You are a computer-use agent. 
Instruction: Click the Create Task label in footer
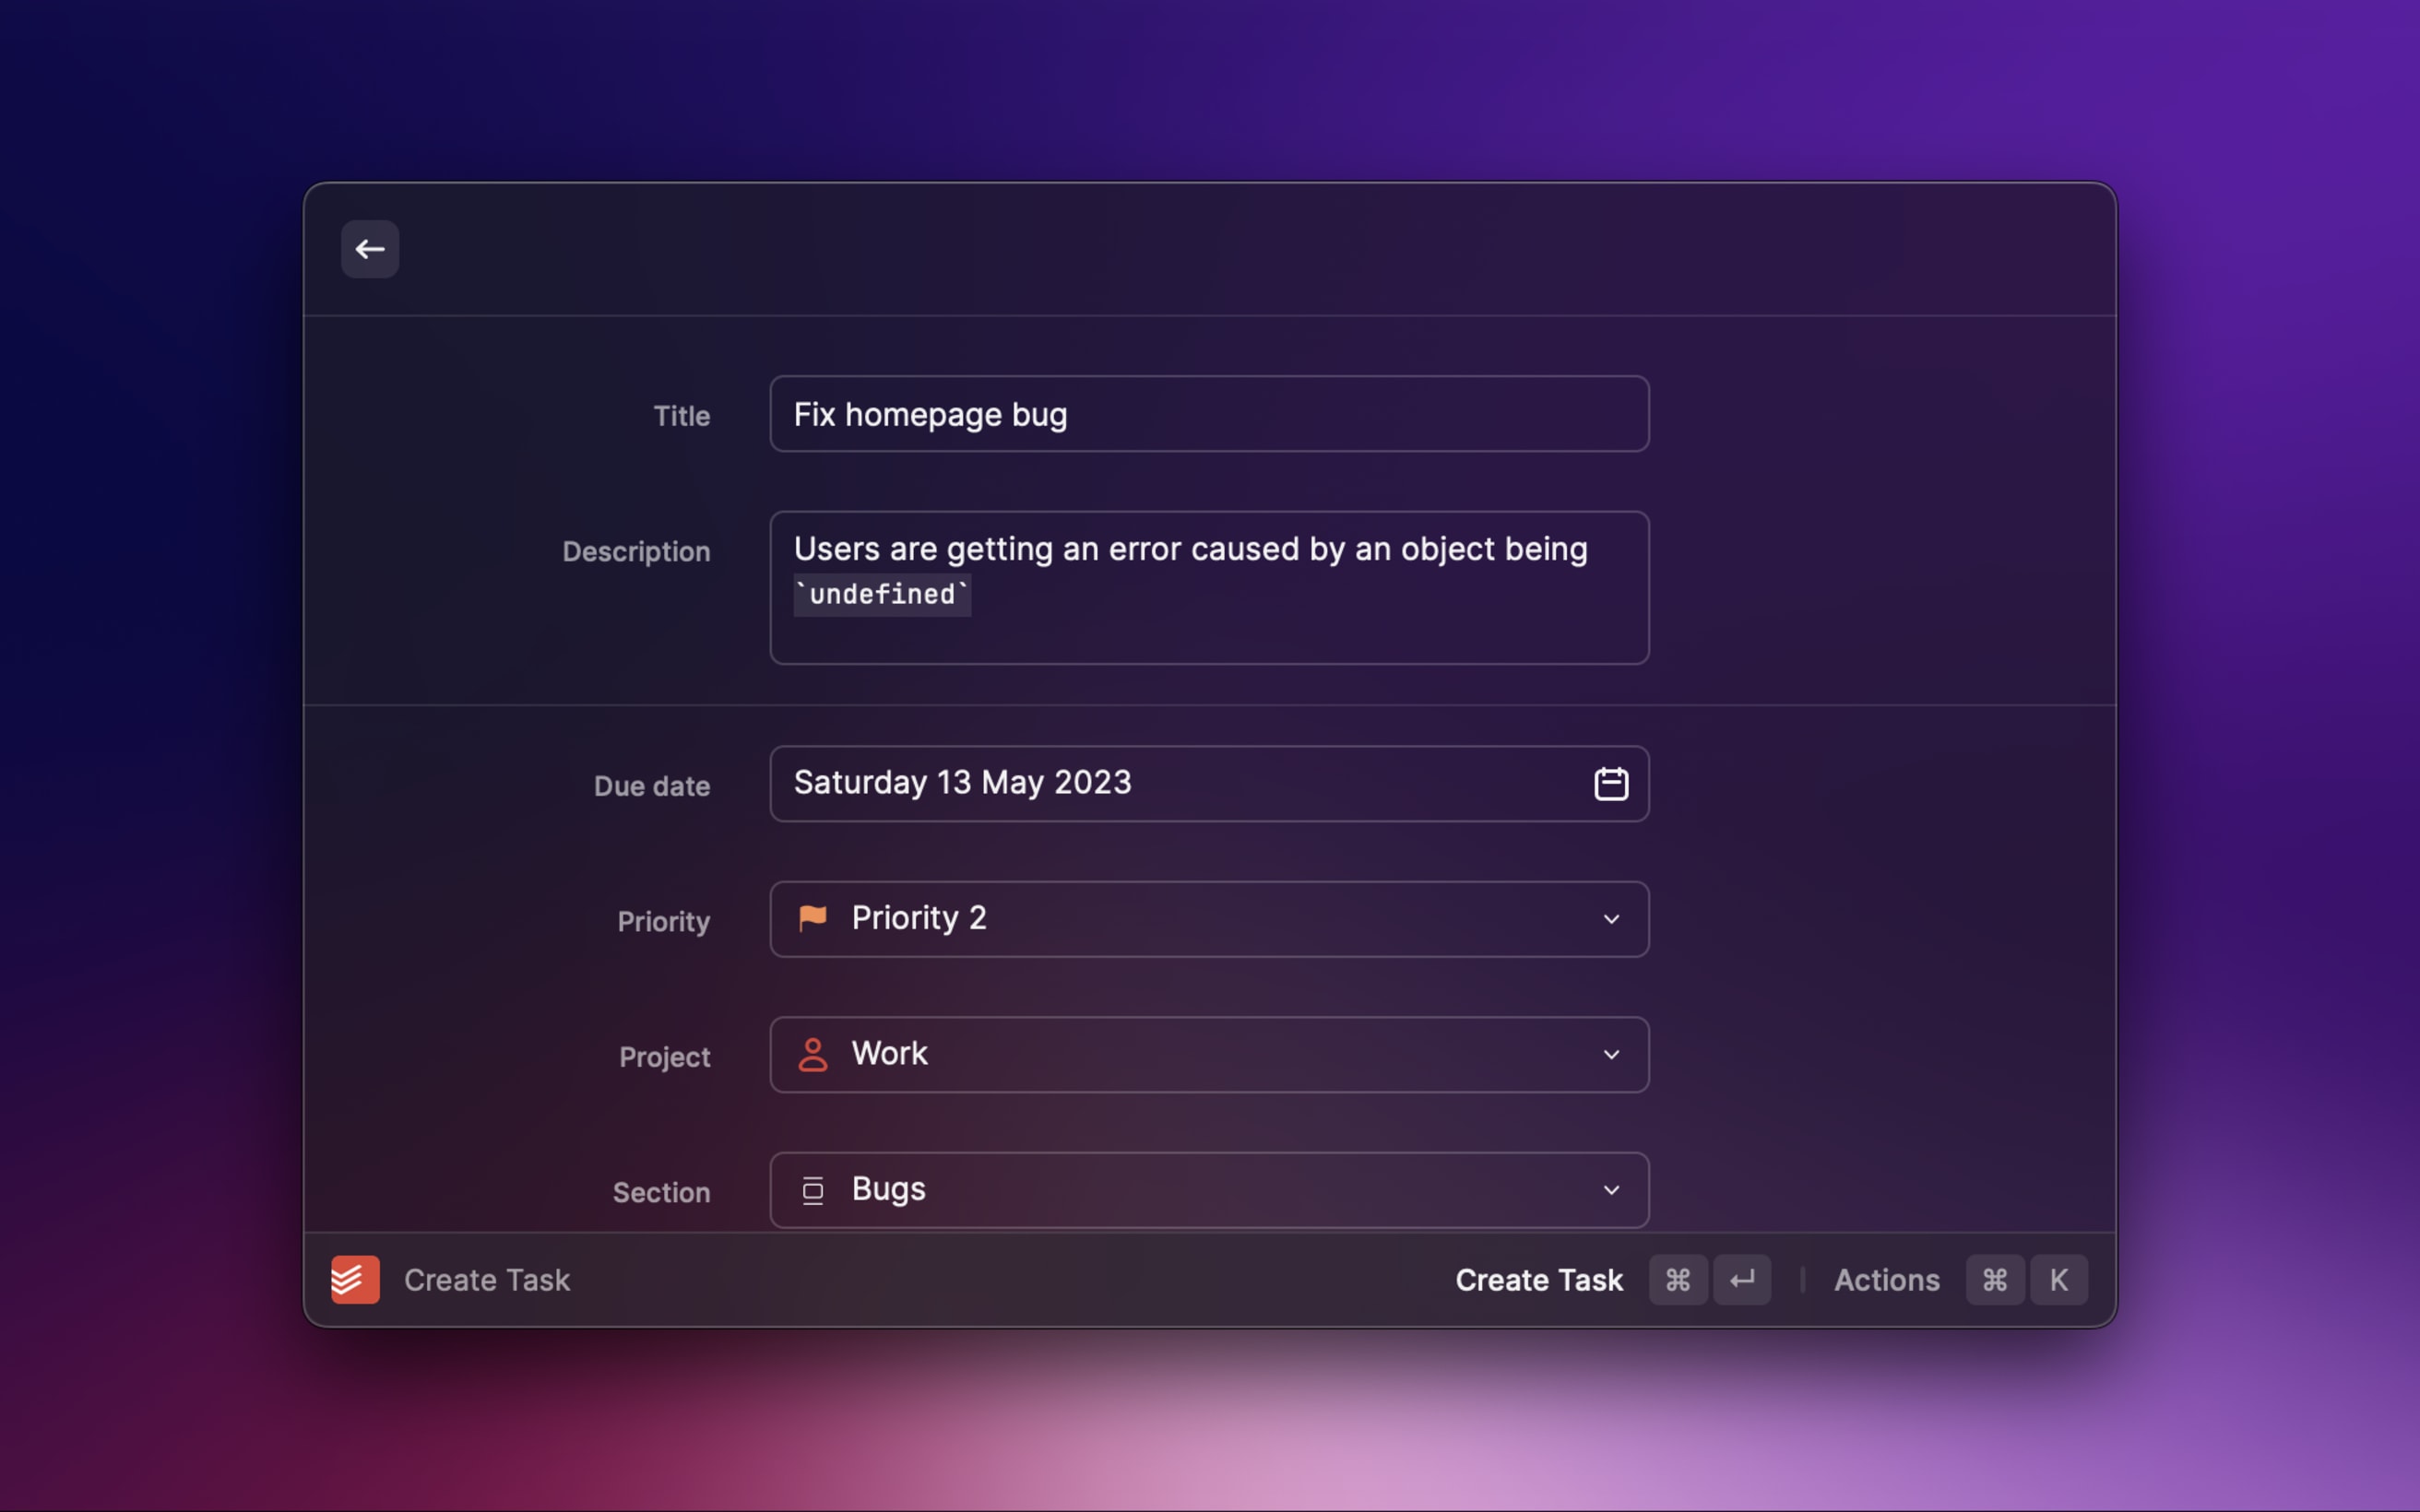click(x=486, y=1277)
